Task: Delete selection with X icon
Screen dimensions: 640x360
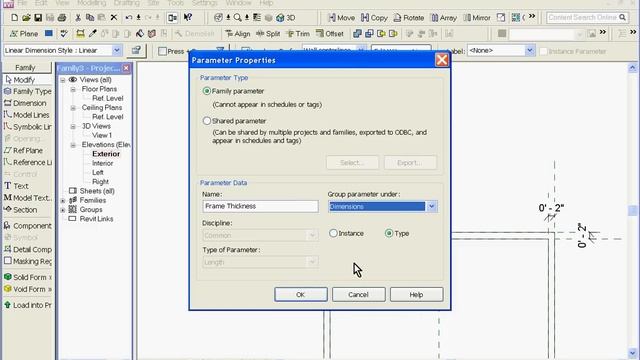Action: click(114, 18)
